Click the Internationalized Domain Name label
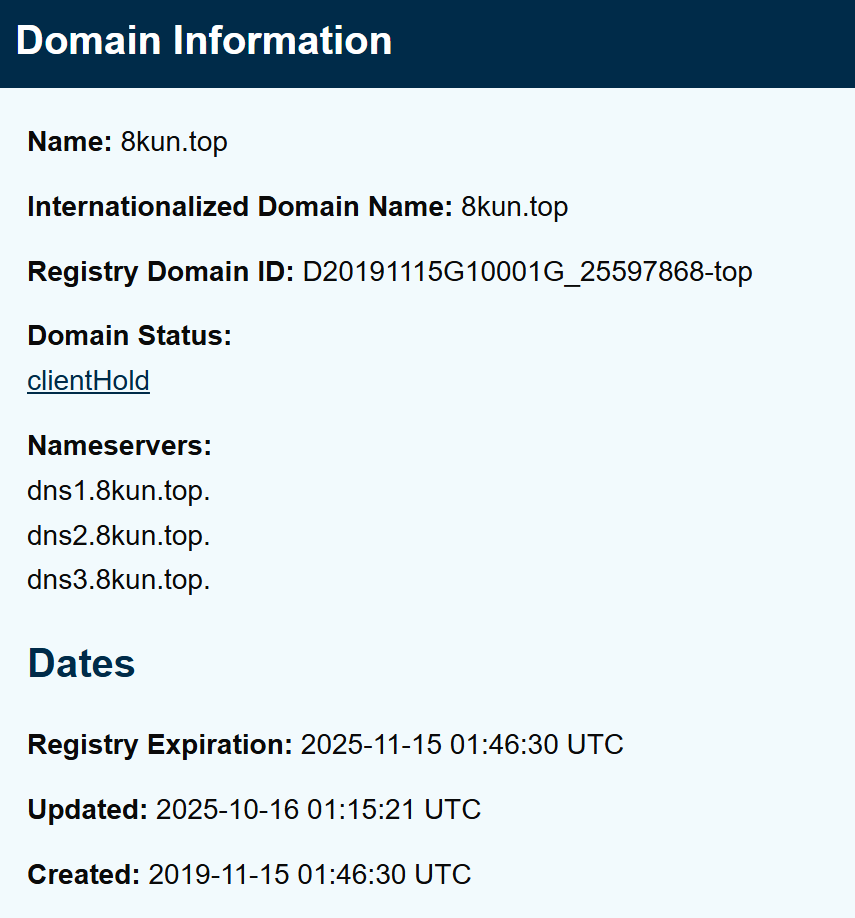 pos(240,207)
